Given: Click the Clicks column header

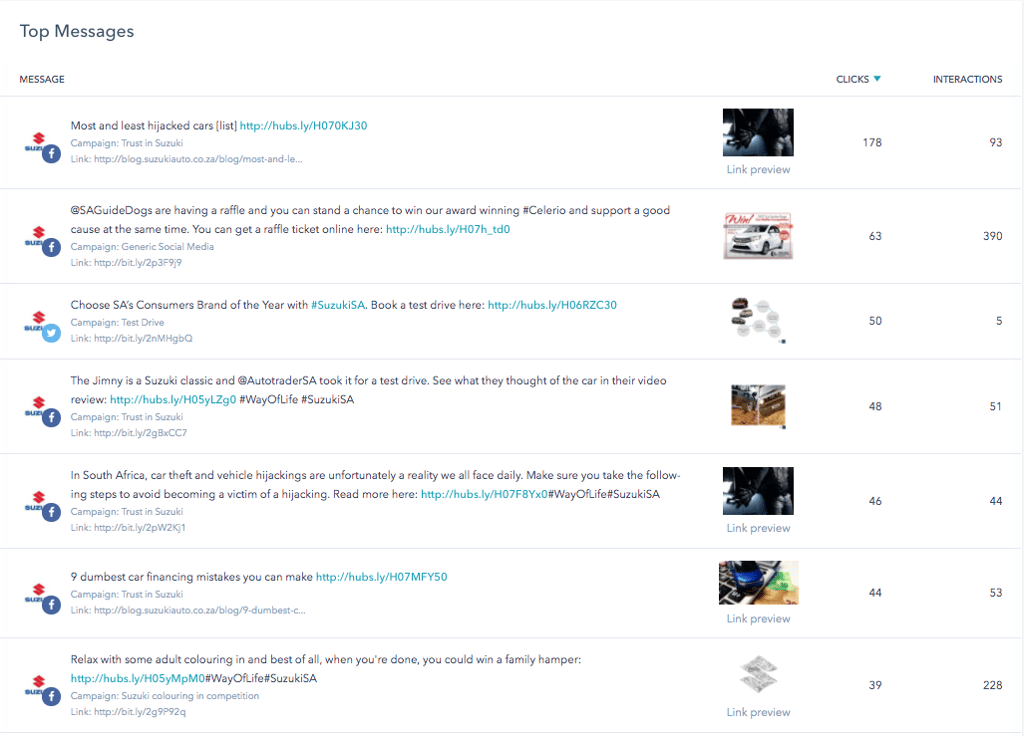Looking at the screenshot, I should point(852,79).
